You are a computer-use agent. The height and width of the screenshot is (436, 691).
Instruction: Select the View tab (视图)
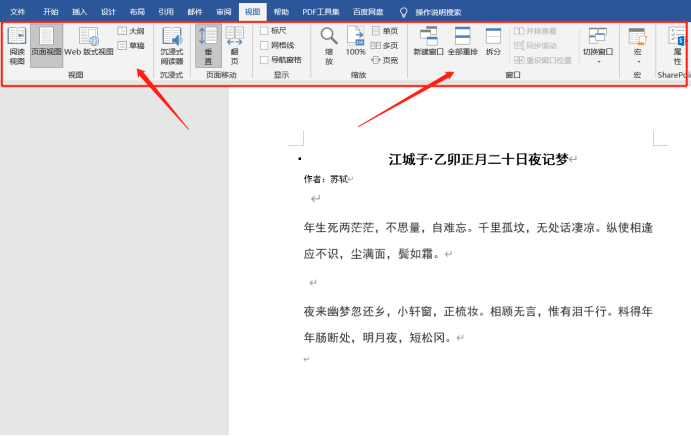pyautogui.click(x=253, y=12)
